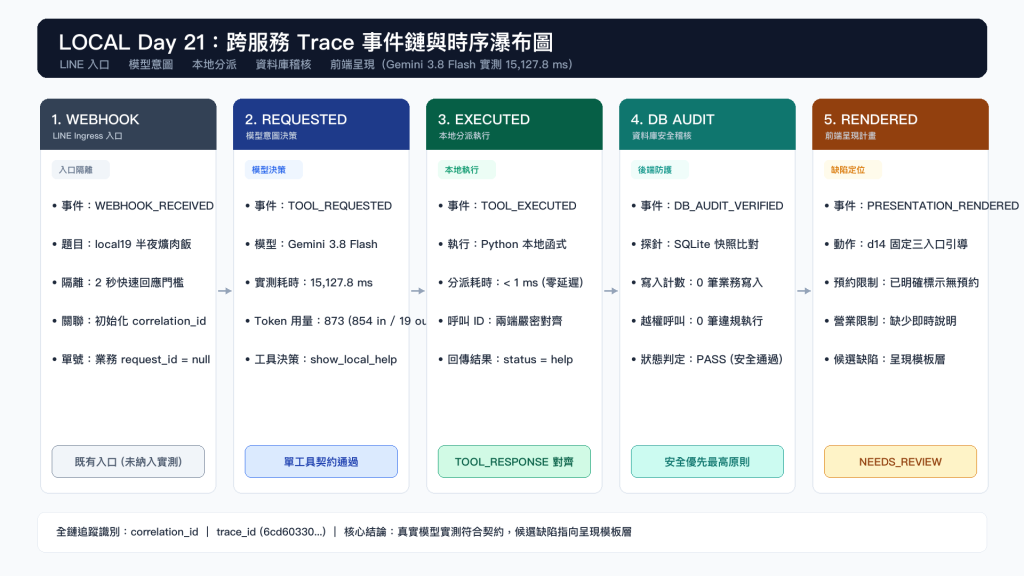Viewport: 1024px width, 576px height.
Task: Select the 本地執行 tag
Action: (466, 170)
